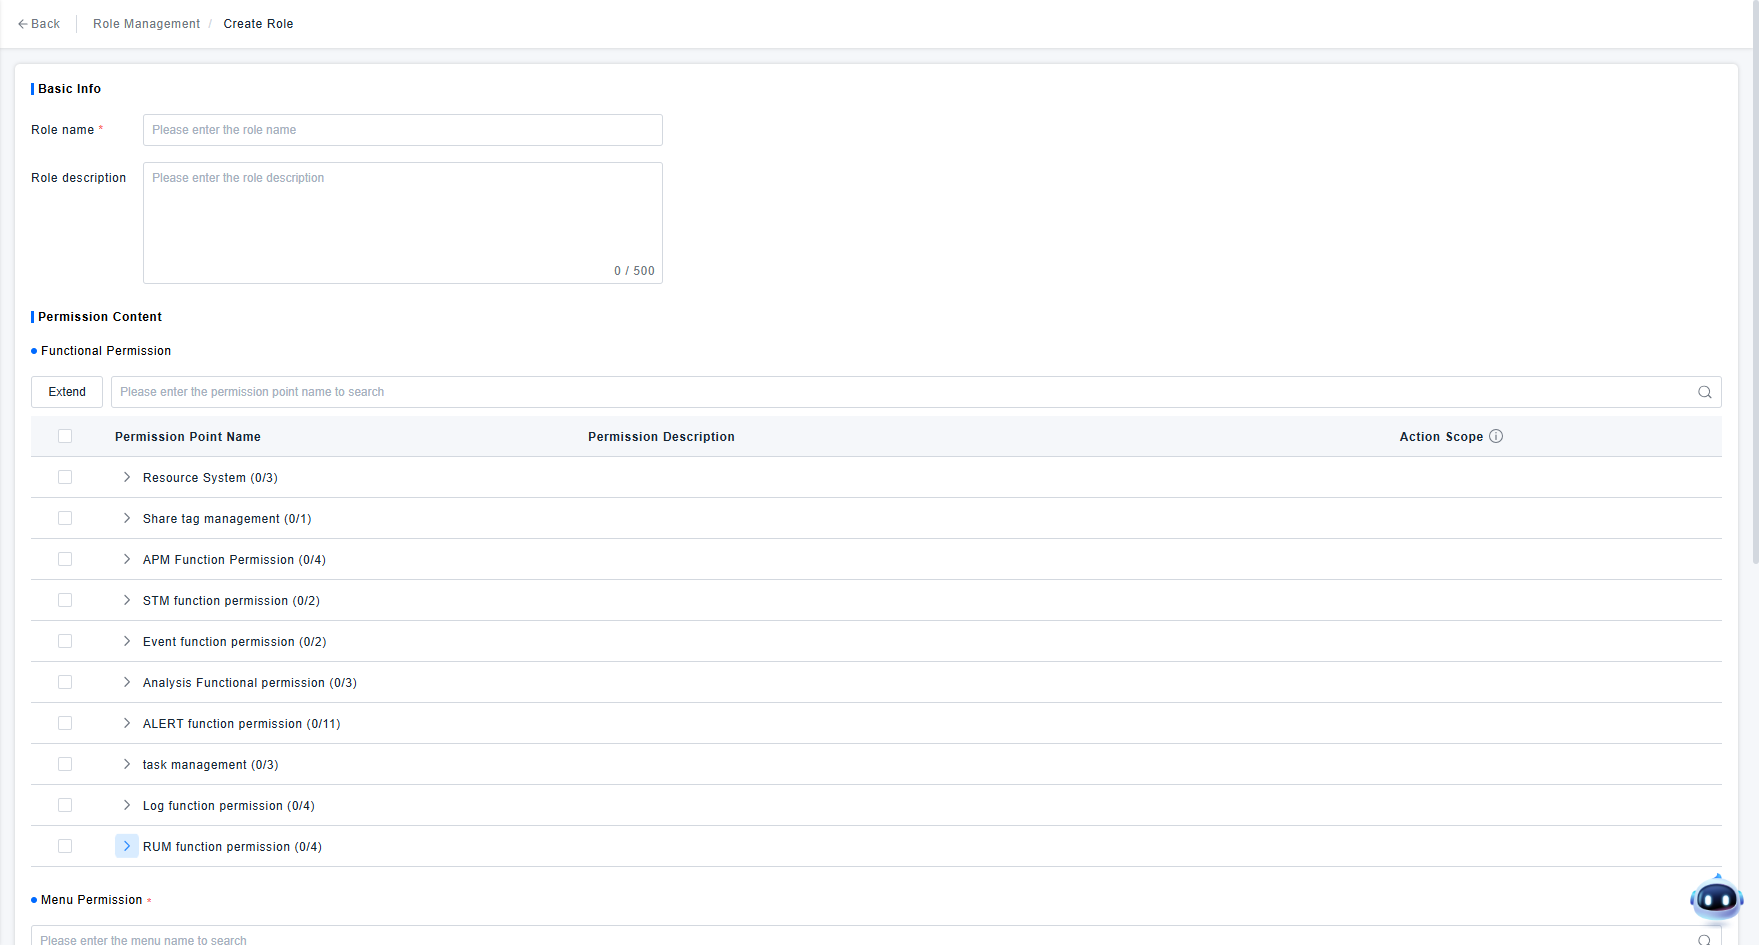Click the Back arrow icon
The image size is (1759, 945).
(22, 24)
